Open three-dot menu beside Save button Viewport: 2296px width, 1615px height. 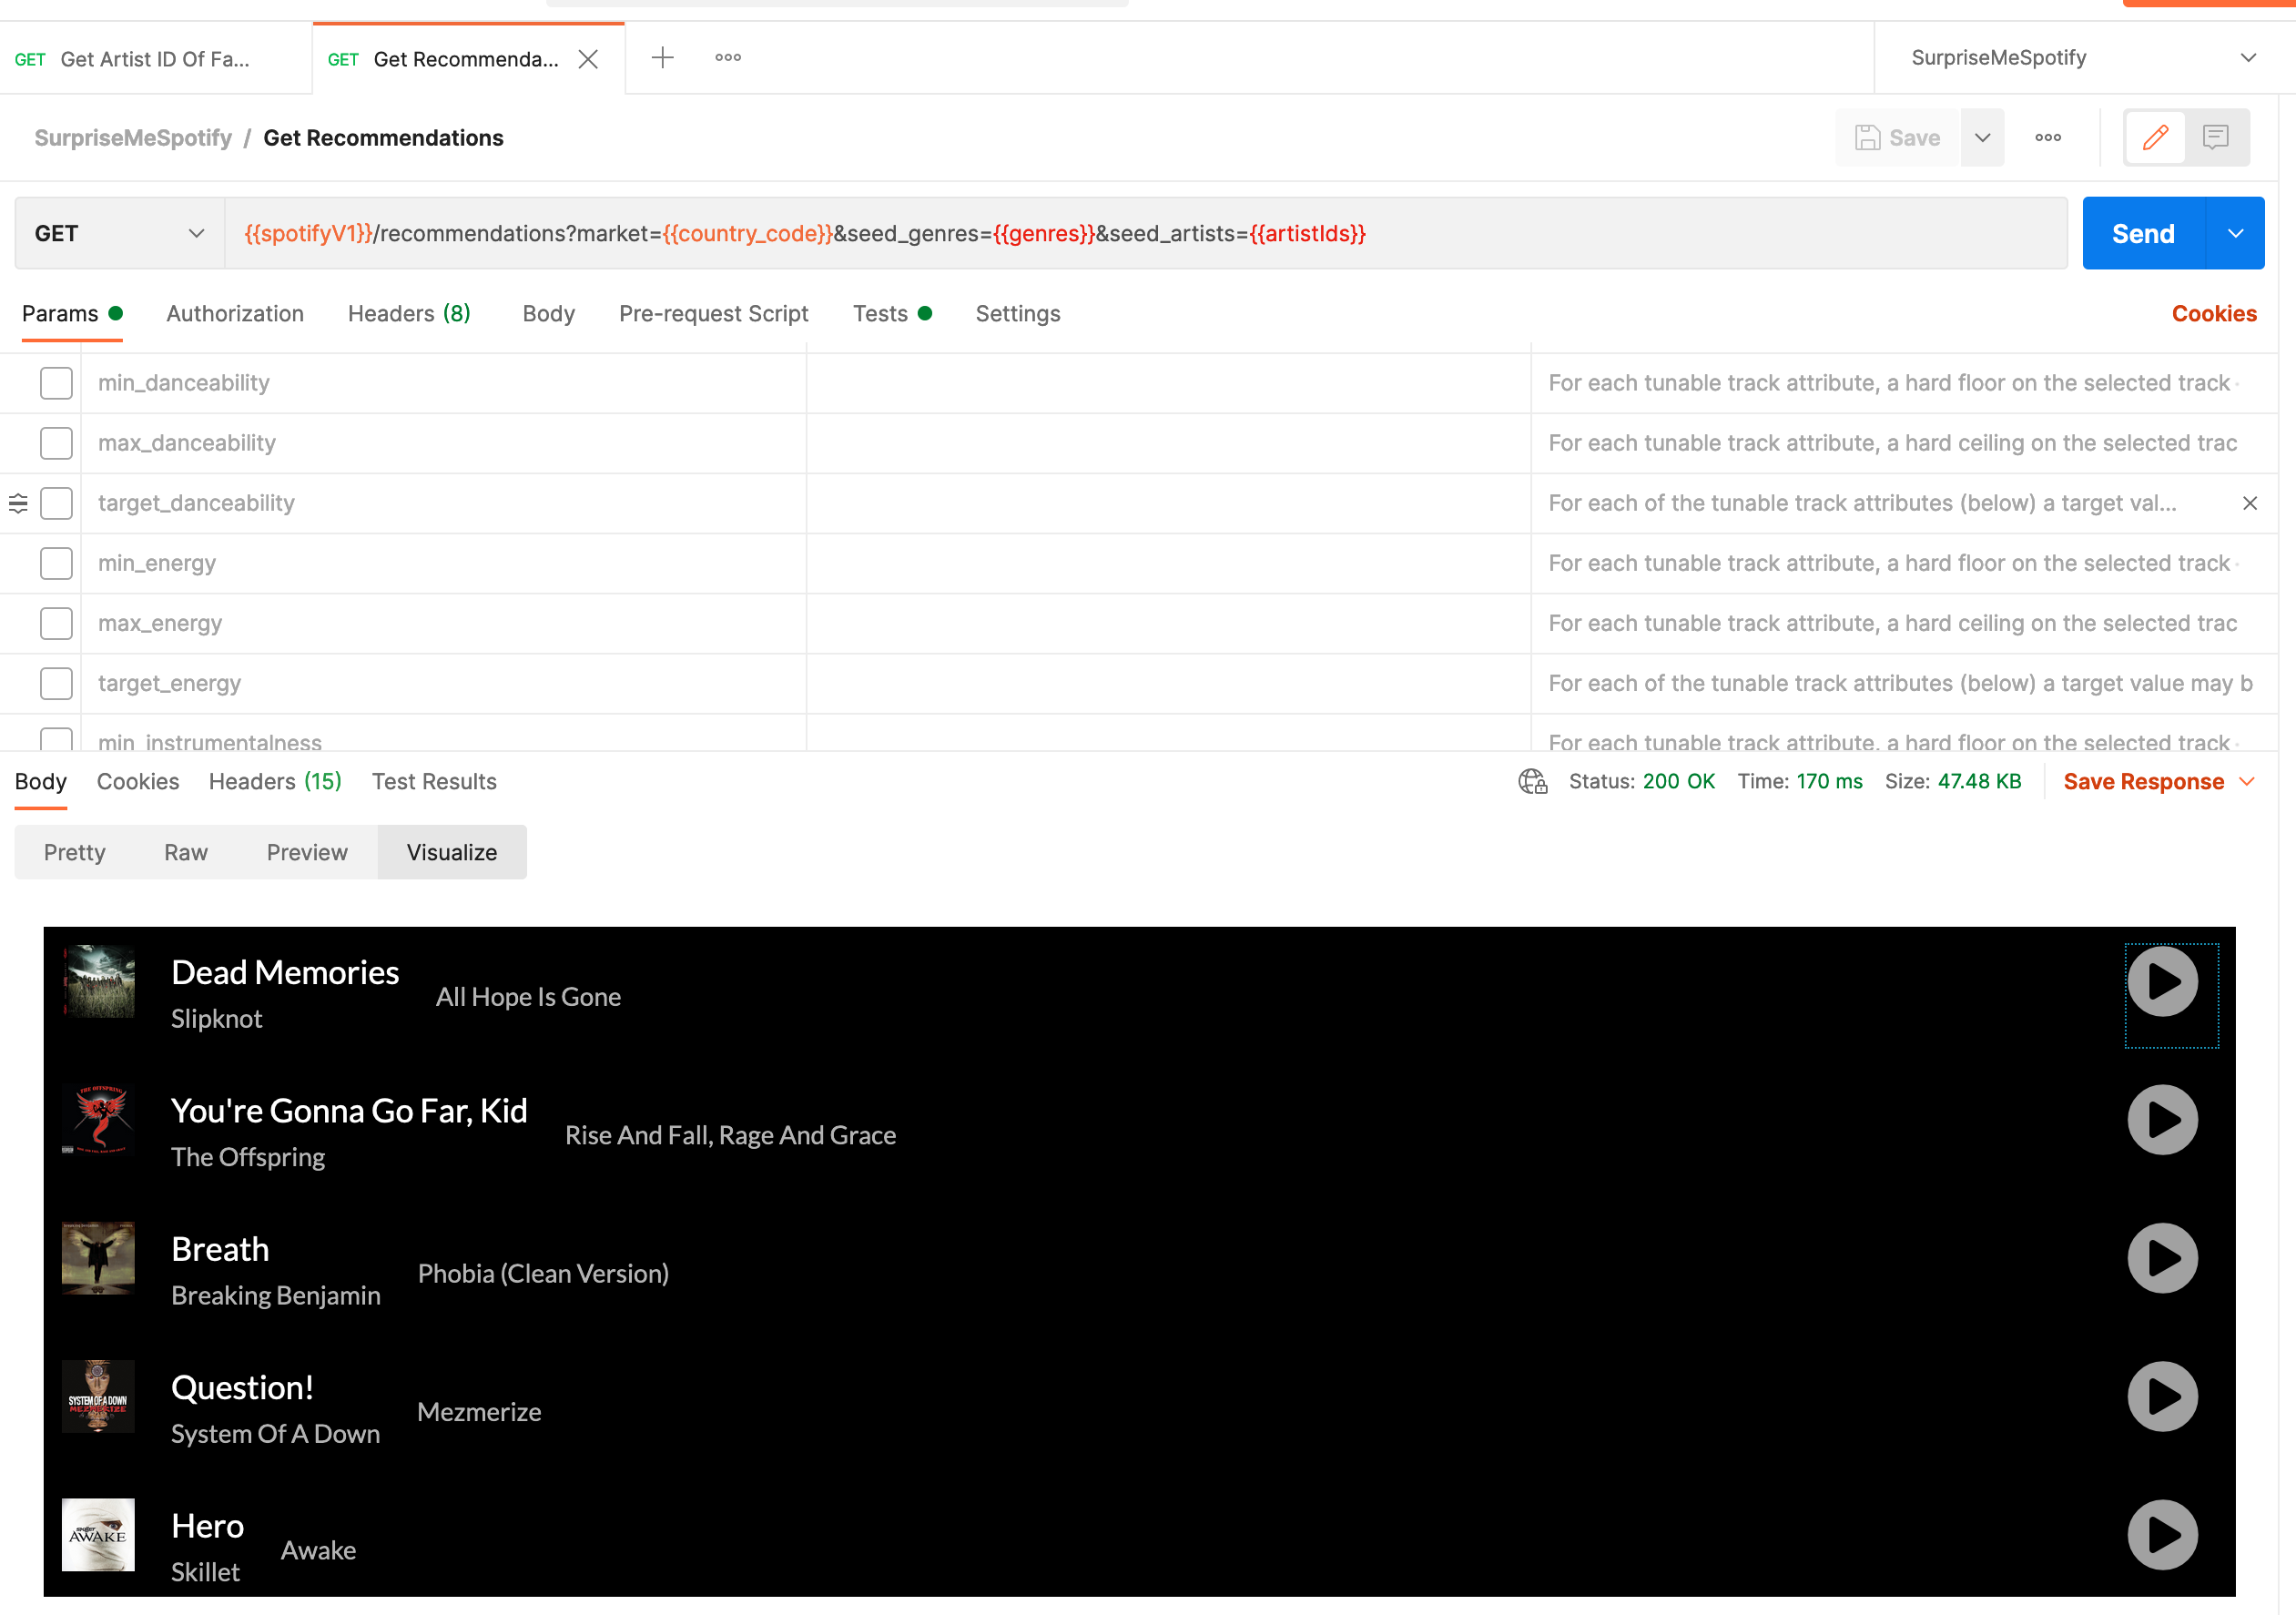click(x=2048, y=137)
